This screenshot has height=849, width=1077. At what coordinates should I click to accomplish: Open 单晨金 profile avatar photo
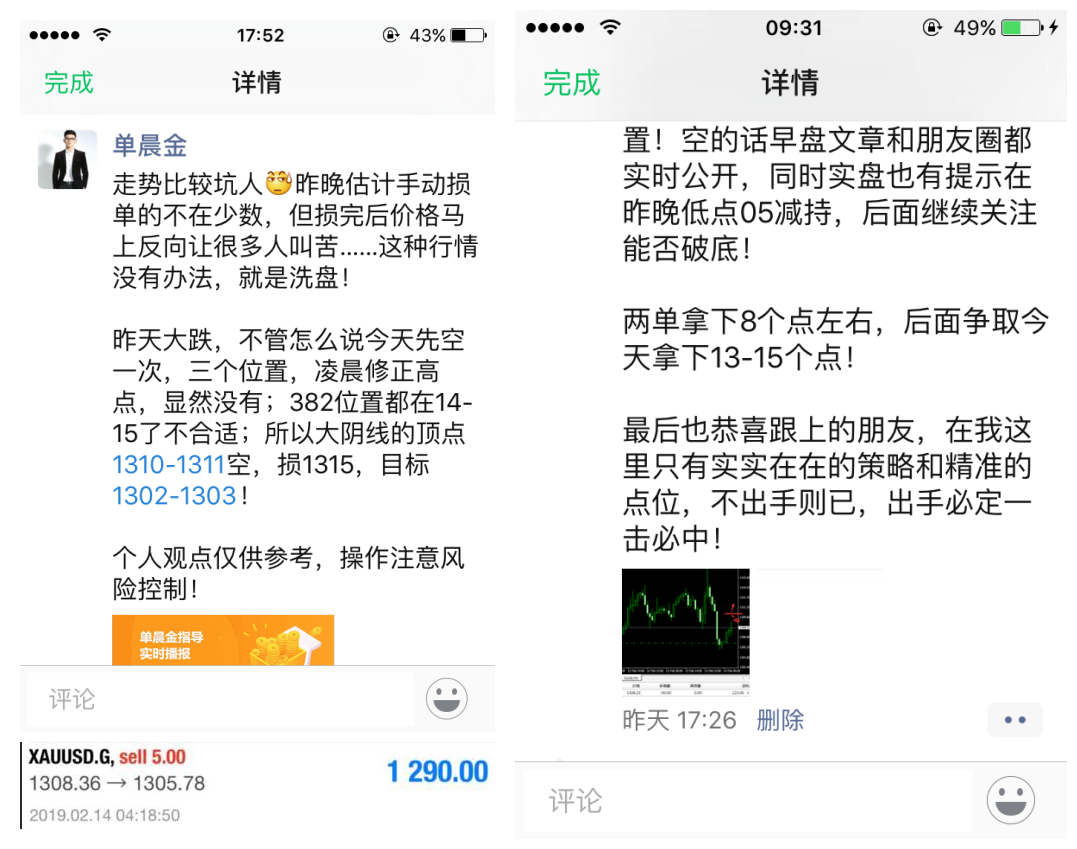coord(67,159)
